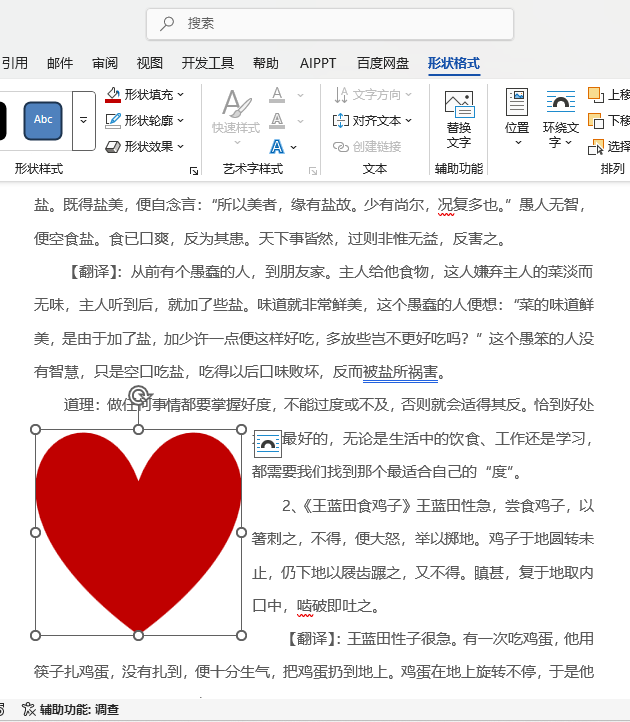Expand 形状填充 dropdown chevron
630x722 pixels.
(181, 94)
